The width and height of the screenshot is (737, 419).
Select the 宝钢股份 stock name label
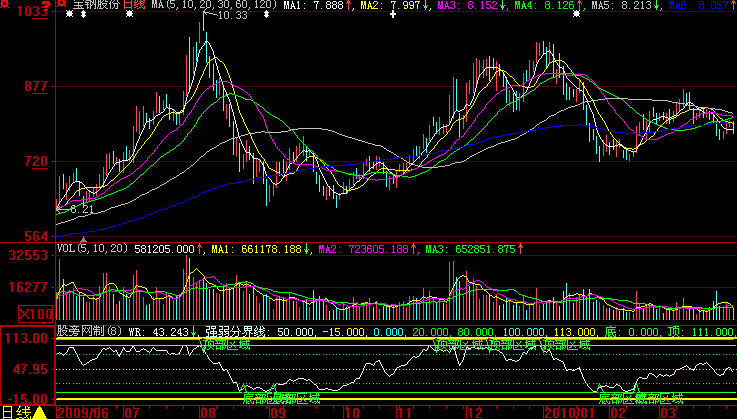(96, 6)
